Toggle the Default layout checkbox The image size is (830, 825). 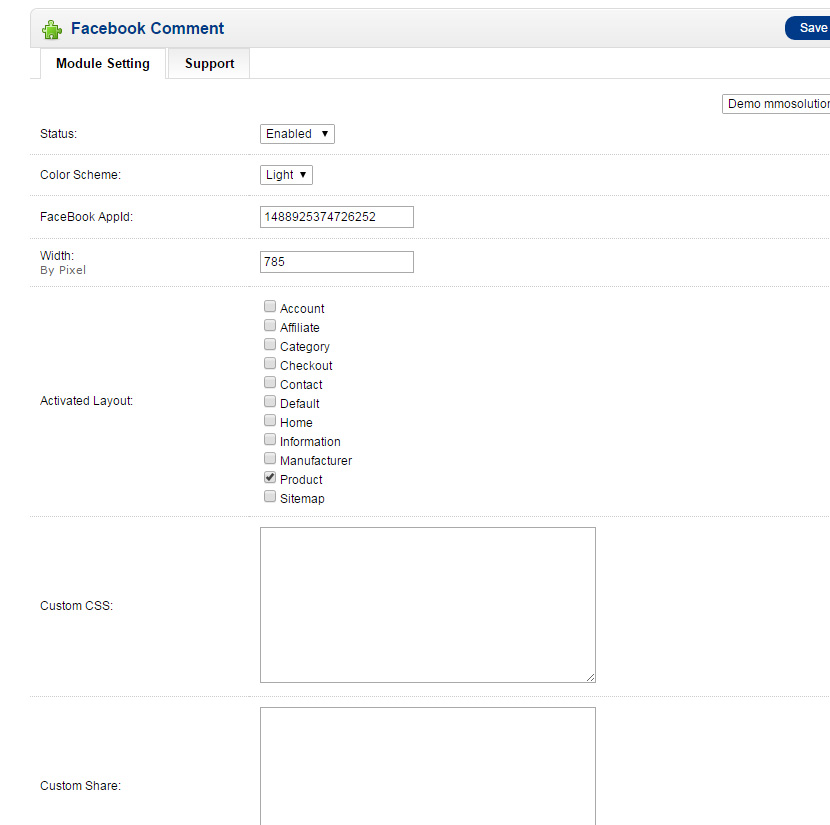pyautogui.click(x=270, y=402)
